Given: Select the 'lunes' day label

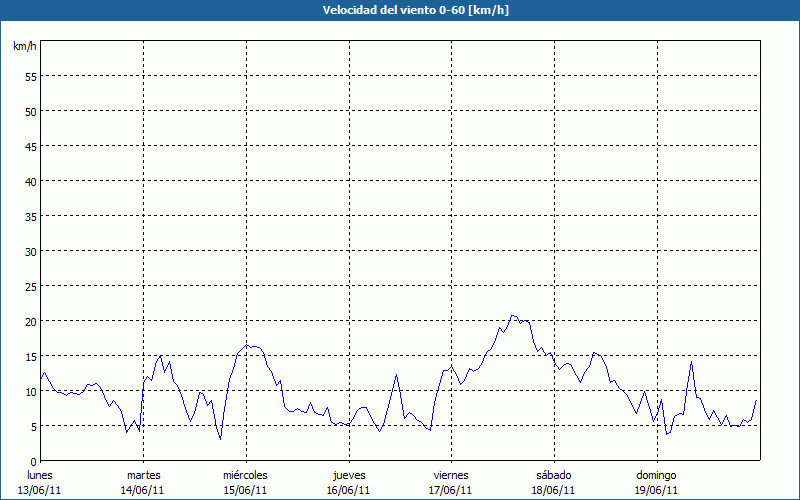Looking at the screenshot, I should [x=40, y=475].
